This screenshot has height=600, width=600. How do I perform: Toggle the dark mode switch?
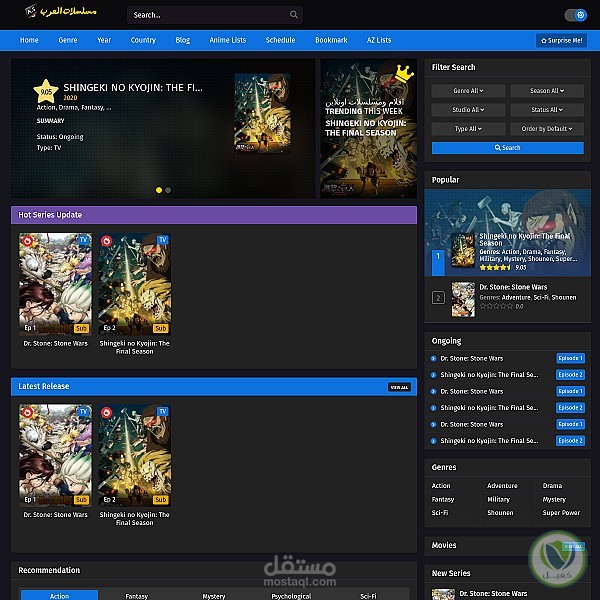(x=576, y=15)
